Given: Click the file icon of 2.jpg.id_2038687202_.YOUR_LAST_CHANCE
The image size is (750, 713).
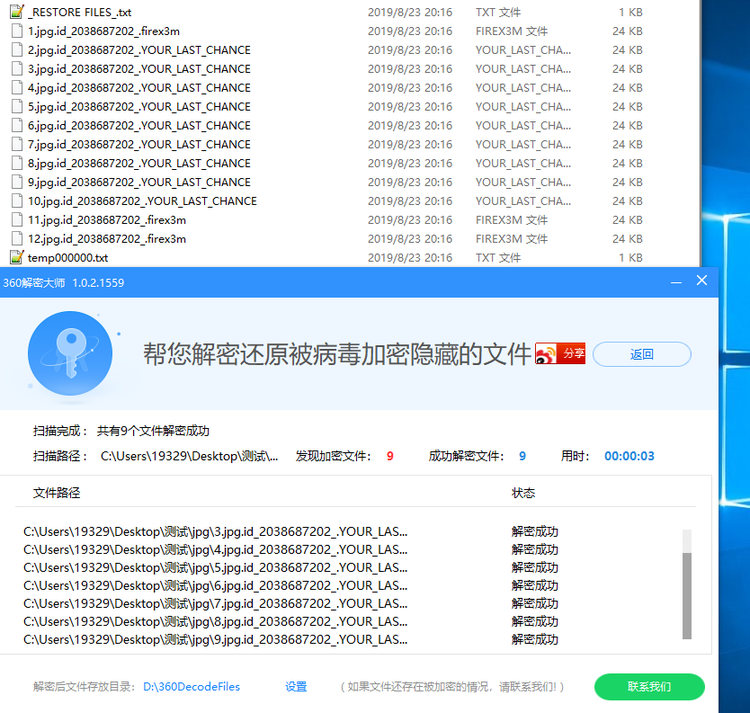Looking at the screenshot, I should (17, 50).
